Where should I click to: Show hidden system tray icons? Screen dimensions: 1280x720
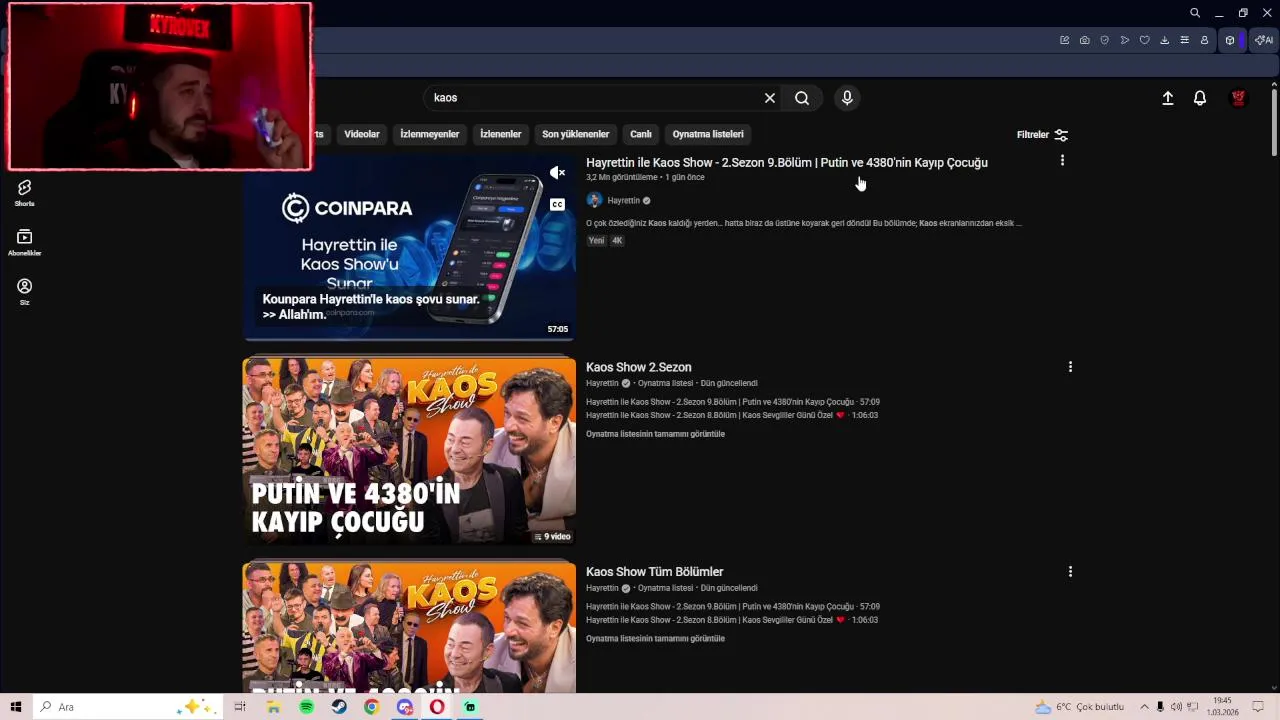(1144, 707)
